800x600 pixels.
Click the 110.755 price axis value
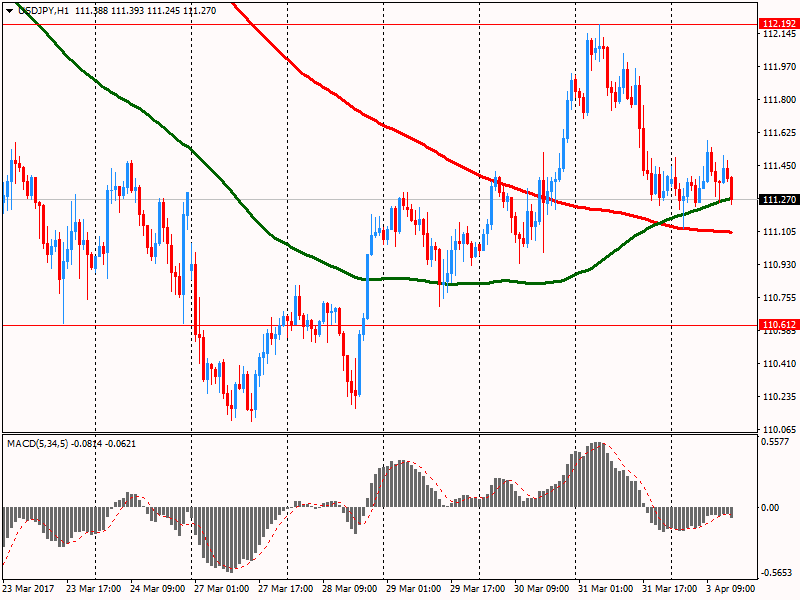pyautogui.click(x=779, y=298)
